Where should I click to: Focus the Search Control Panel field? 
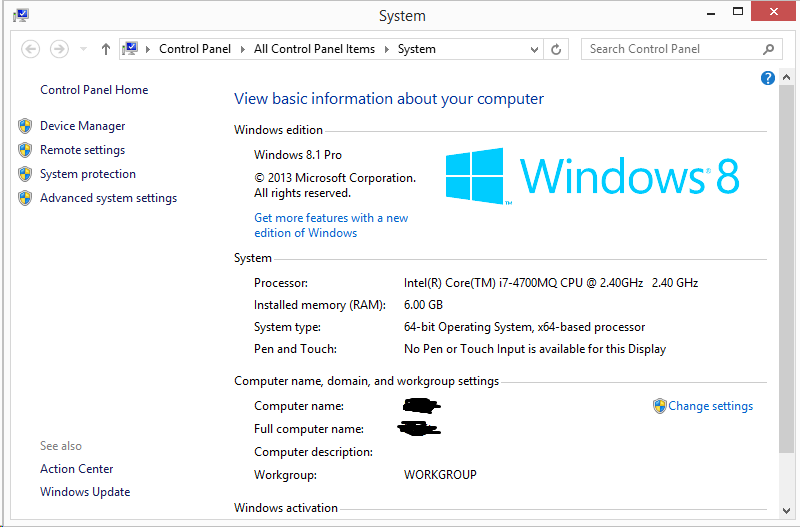[x=670, y=49]
